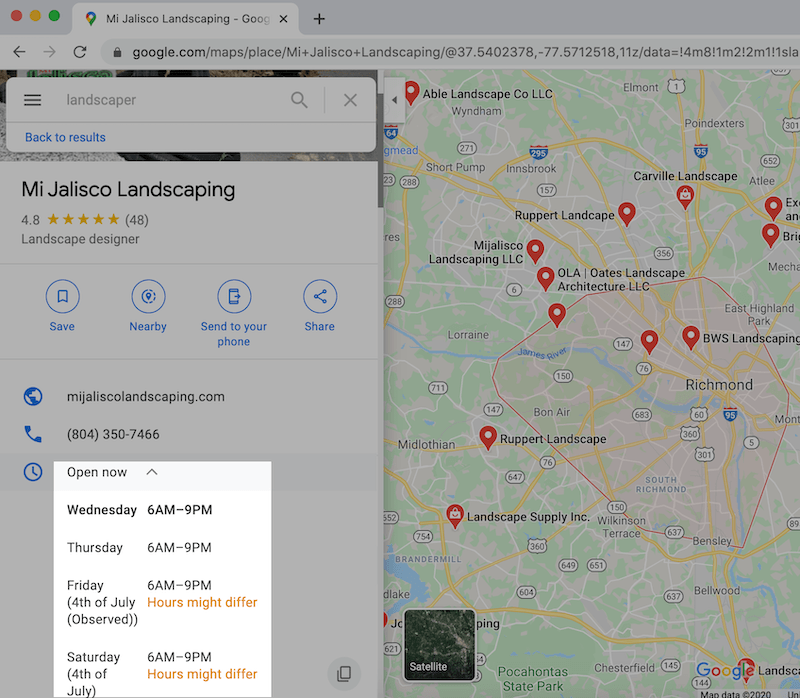Open a new browser tab

[x=317, y=18]
